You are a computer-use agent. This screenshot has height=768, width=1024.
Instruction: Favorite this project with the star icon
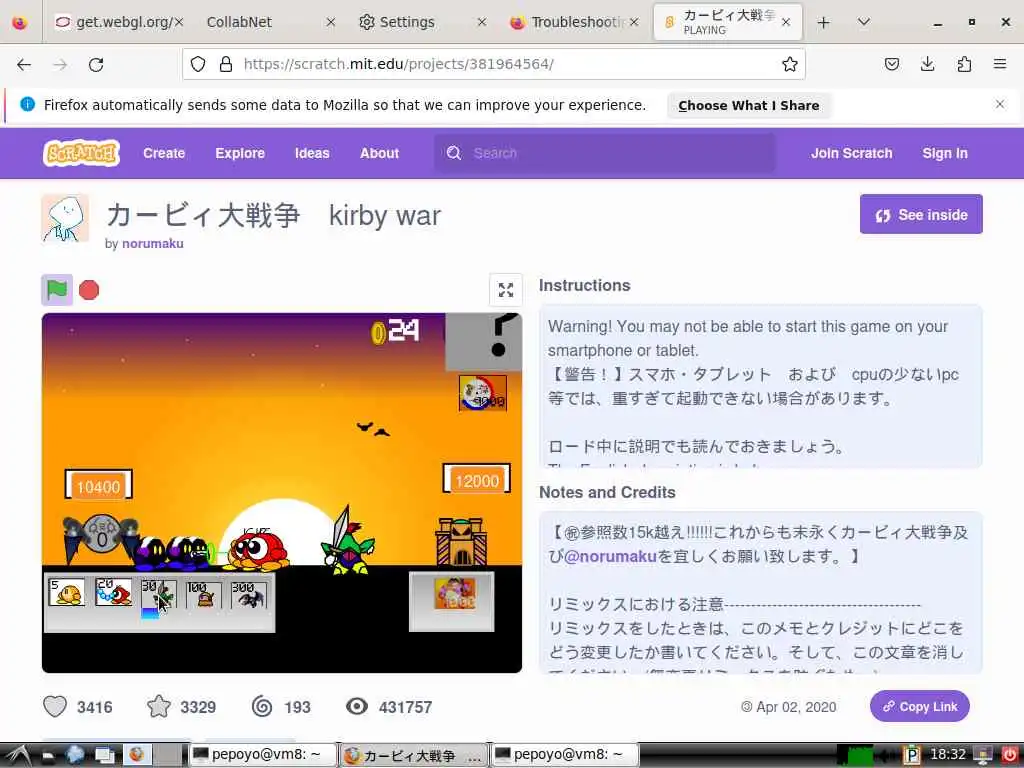point(159,707)
